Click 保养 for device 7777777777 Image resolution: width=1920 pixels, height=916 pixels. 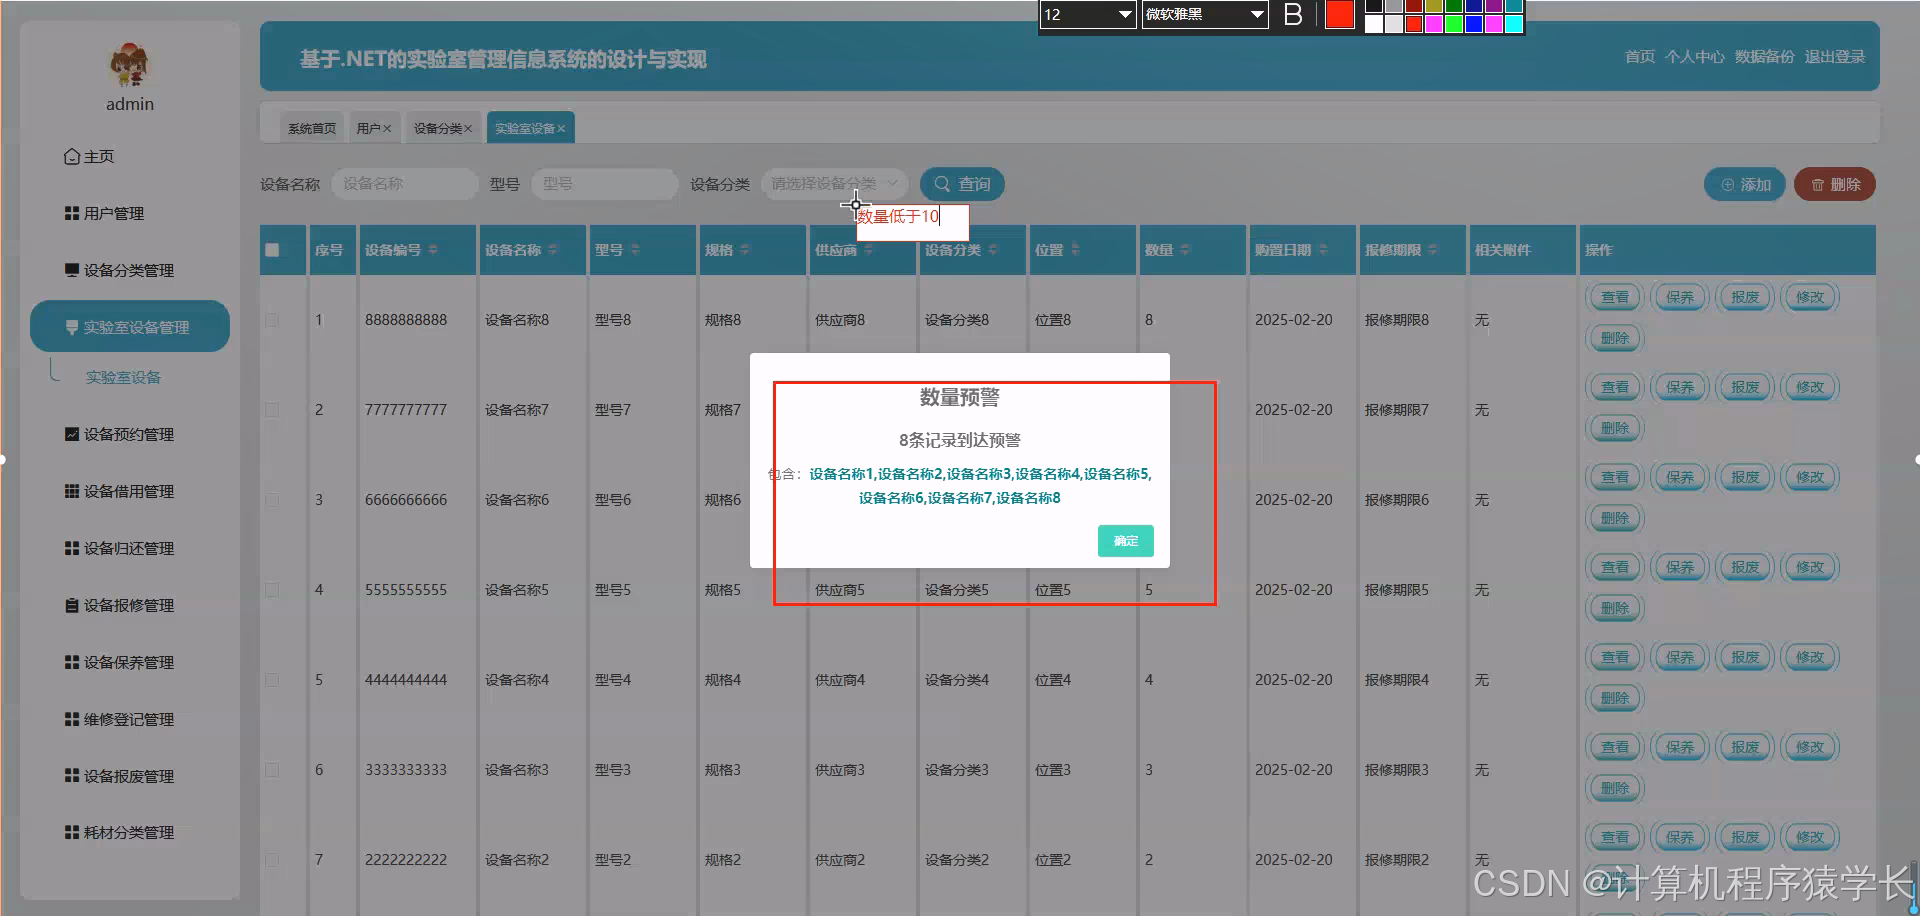(1680, 387)
